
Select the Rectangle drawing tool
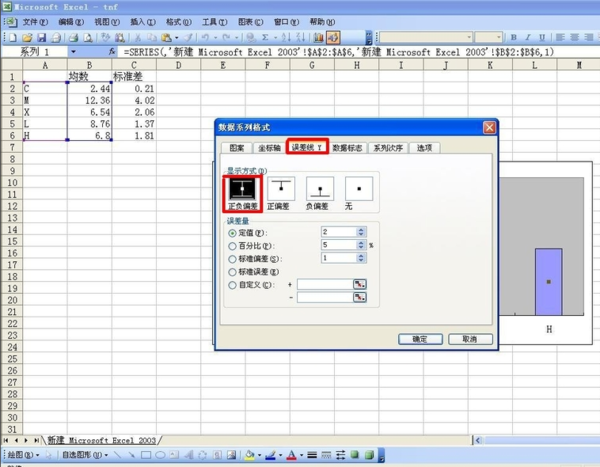pyautogui.click(x=146, y=455)
